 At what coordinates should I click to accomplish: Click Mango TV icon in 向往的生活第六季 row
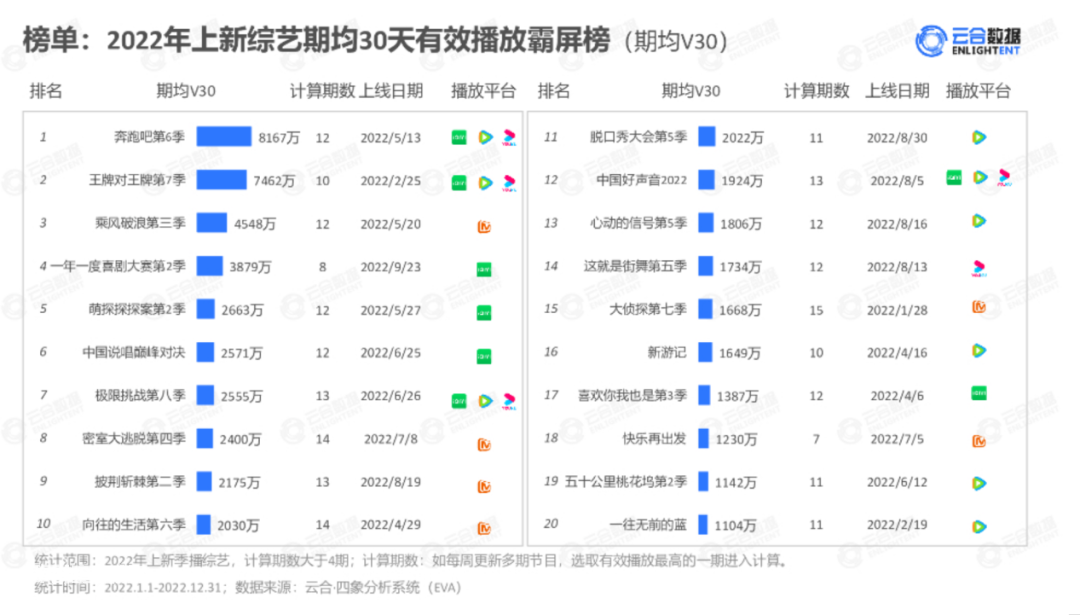[484, 528]
